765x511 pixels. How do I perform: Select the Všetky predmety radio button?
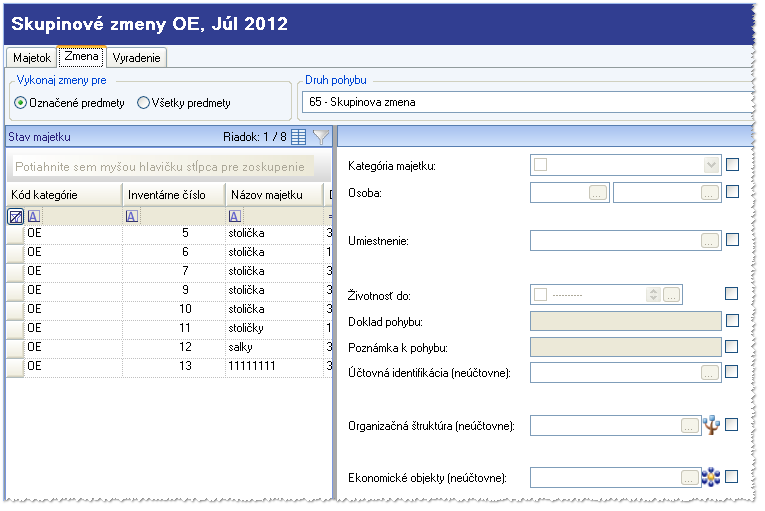143,102
